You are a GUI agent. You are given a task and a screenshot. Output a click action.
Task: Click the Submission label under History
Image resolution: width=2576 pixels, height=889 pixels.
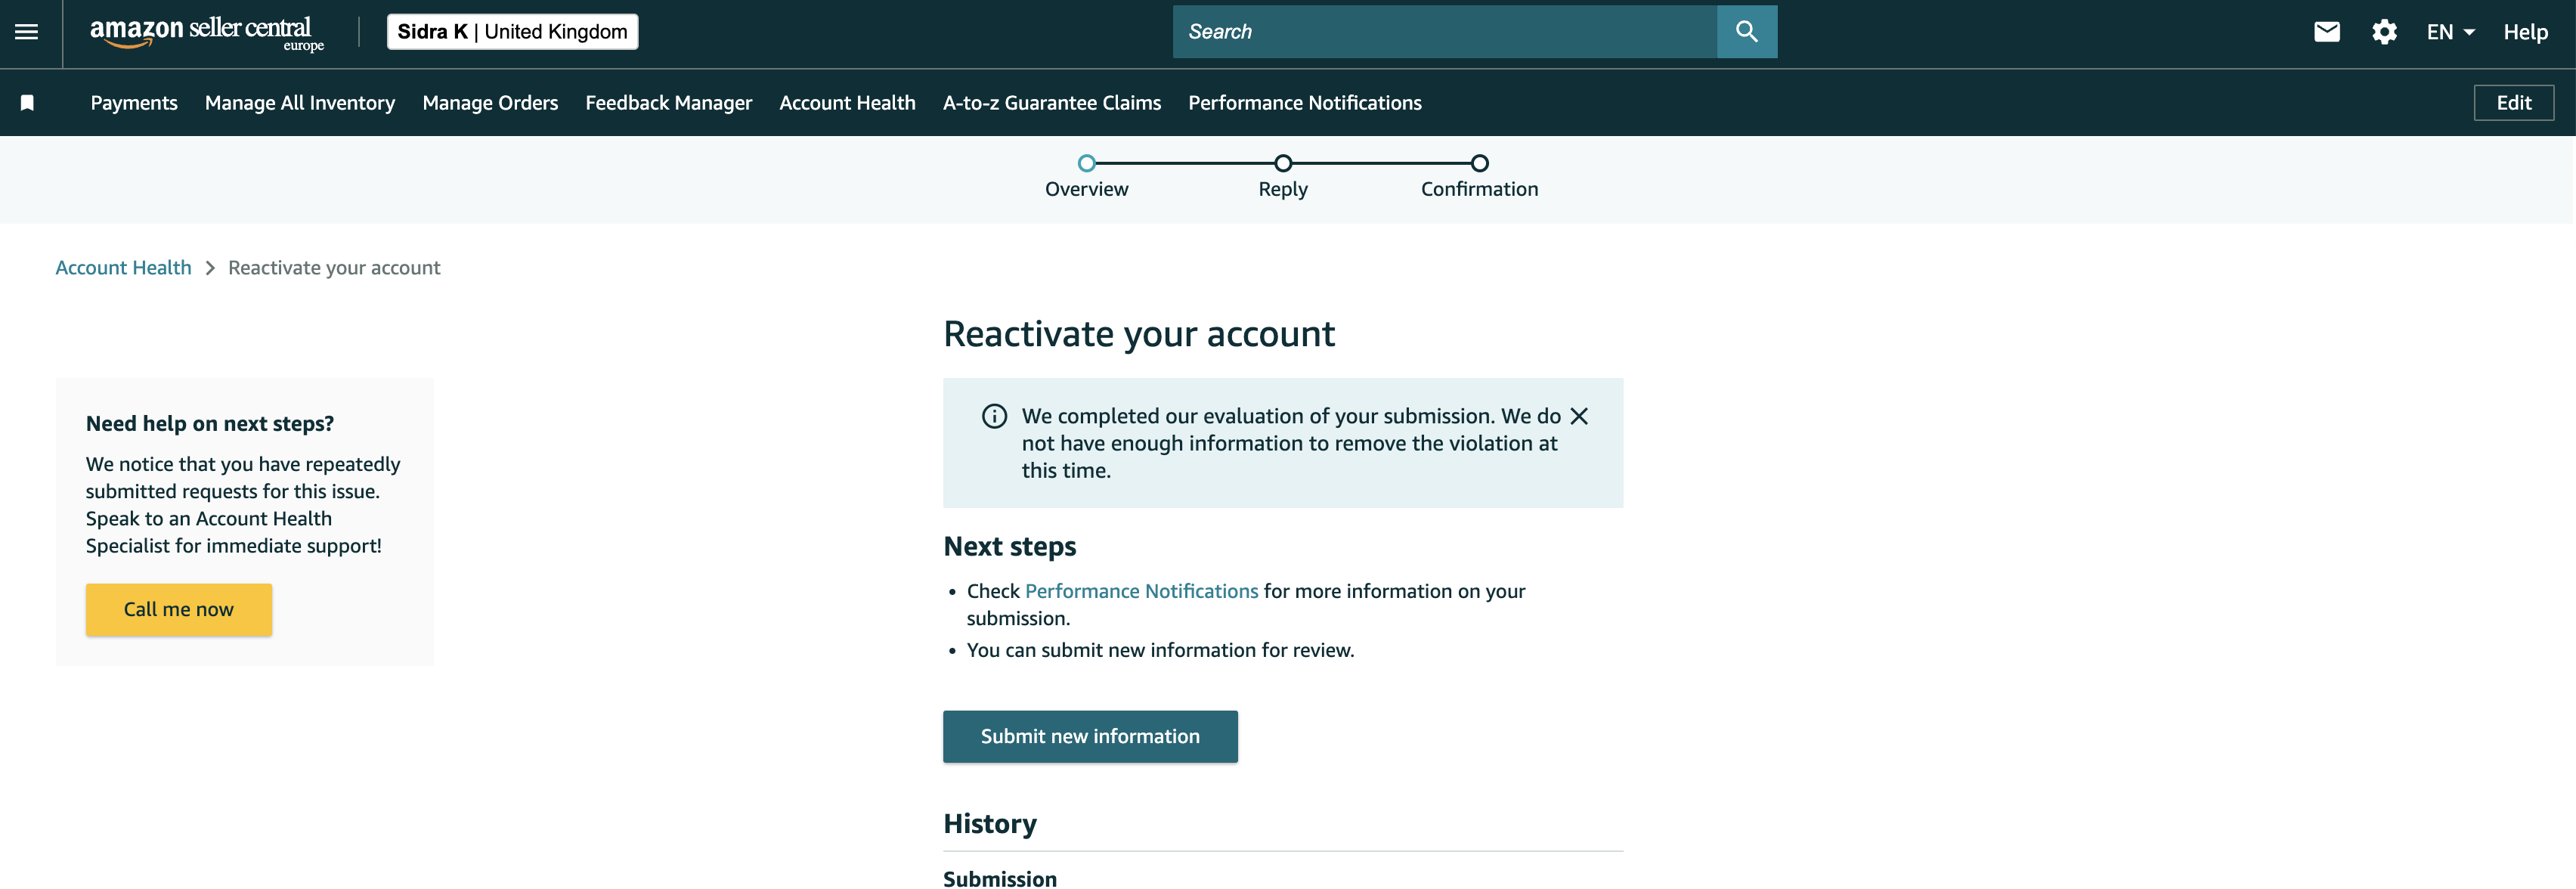(1000, 878)
